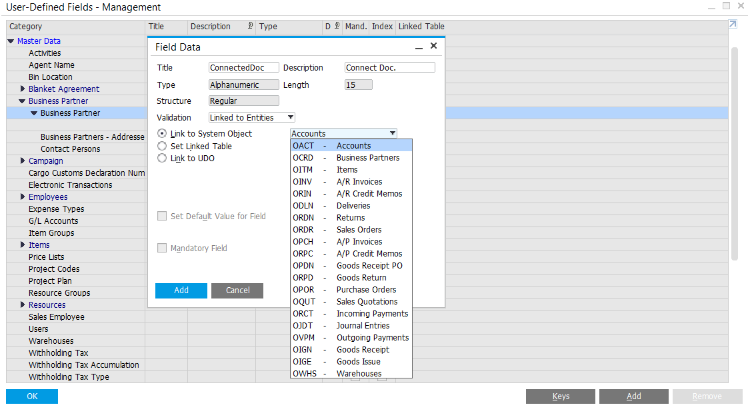
Task: Choose the Link to UDO radio button
Action: point(163,157)
